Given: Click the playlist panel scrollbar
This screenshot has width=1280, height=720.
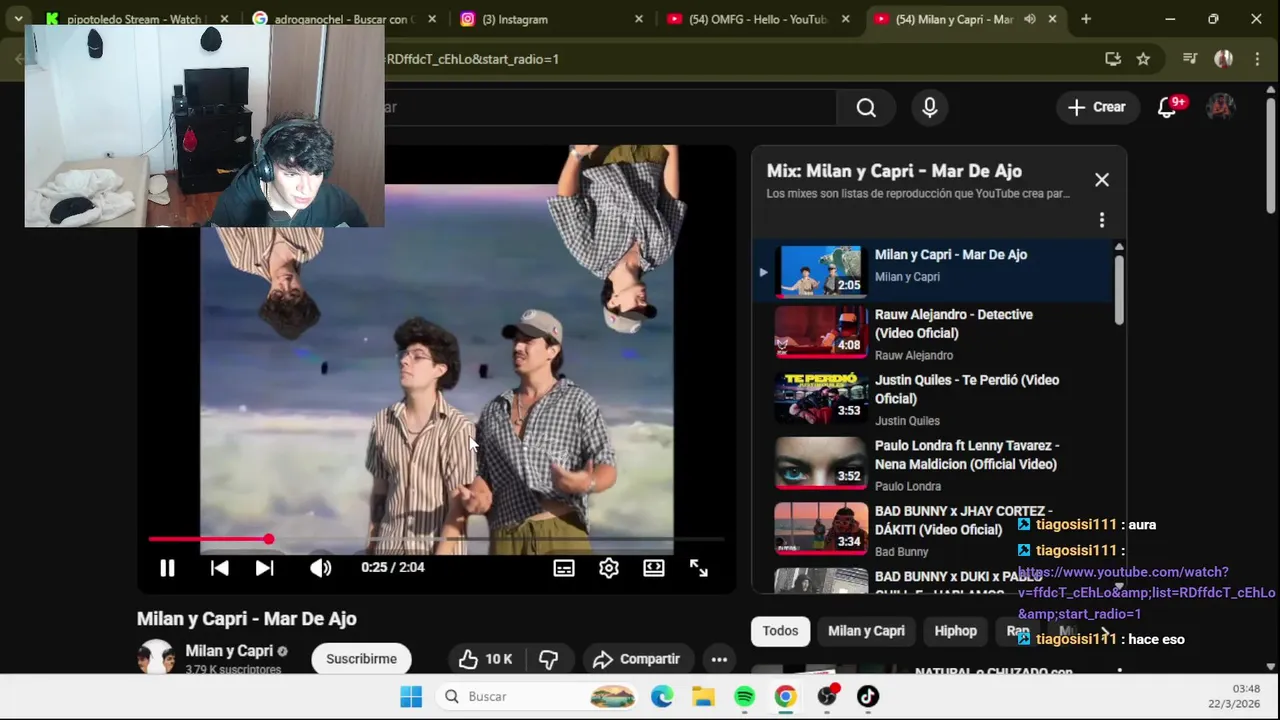Looking at the screenshot, I should click(x=1119, y=290).
